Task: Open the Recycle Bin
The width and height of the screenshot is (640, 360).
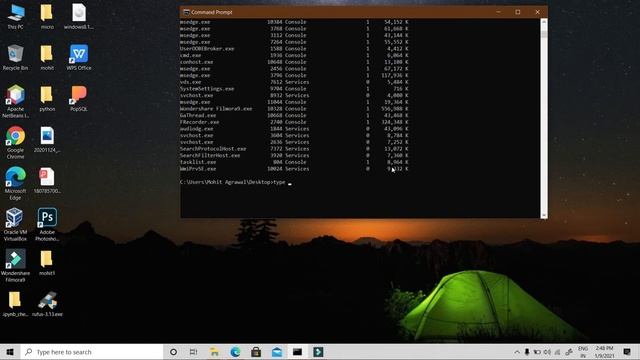Action: (x=15, y=58)
